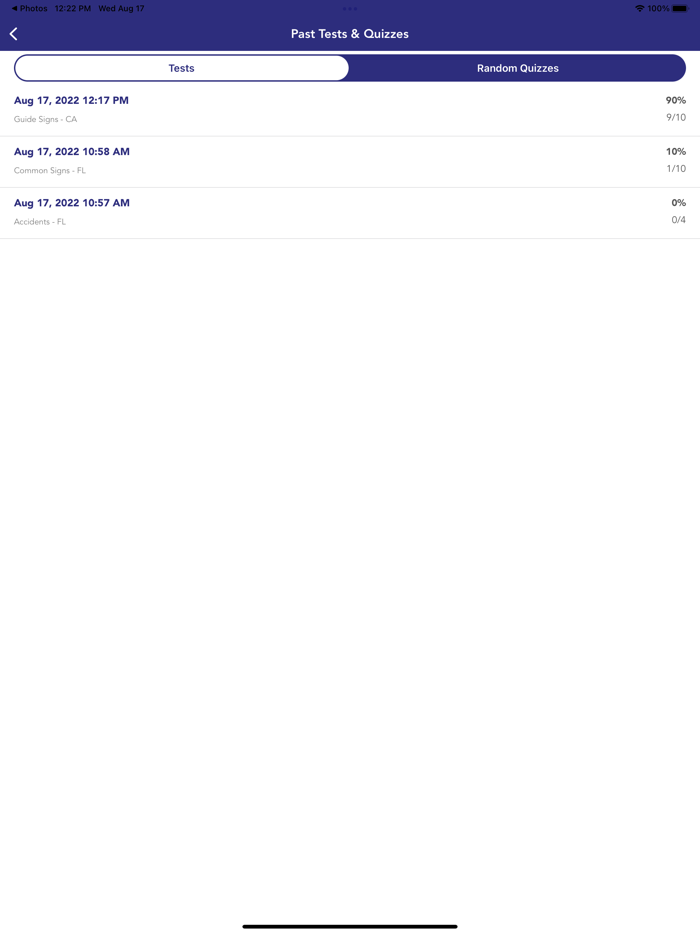The height and width of the screenshot is (934, 700).
Task: Open the Aug 17, 2022 10:58 AM test
Action: (x=71, y=151)
